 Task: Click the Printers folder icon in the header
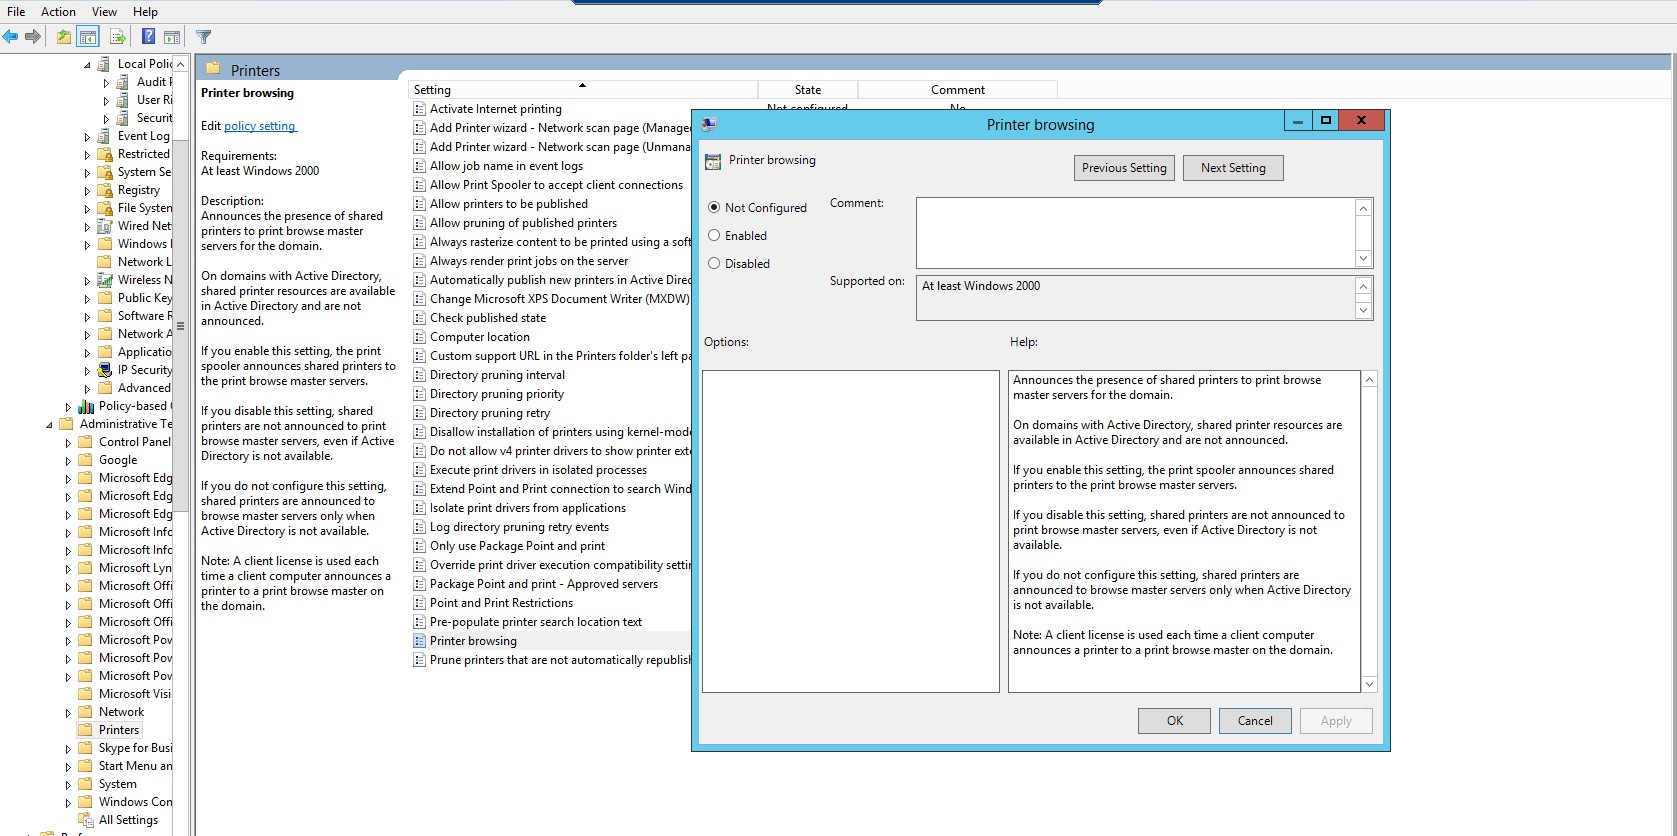click(x=213, y=69)
